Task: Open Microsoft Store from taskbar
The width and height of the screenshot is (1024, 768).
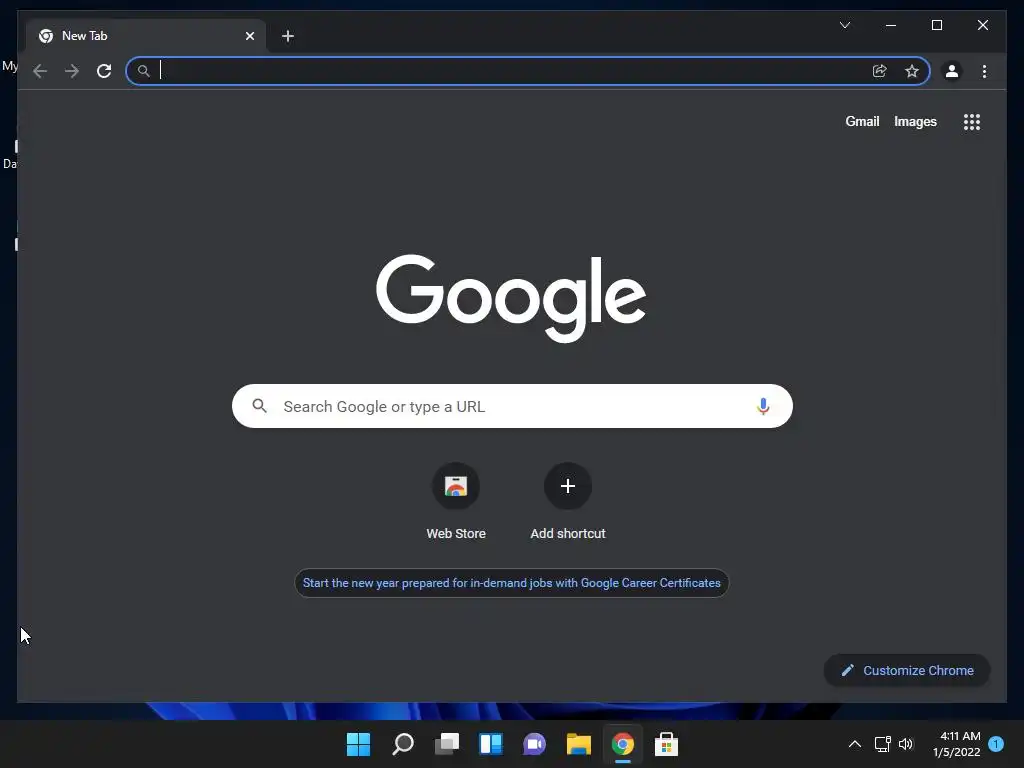Action: pos(666,744)
